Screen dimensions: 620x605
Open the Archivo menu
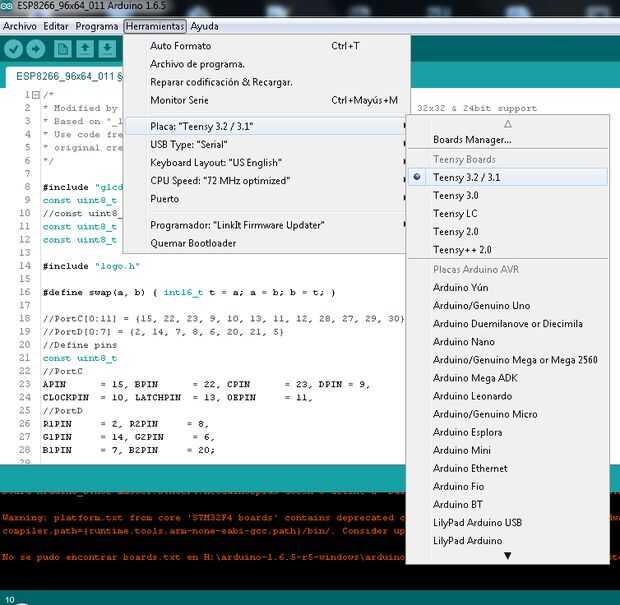[x=20, y=26]
